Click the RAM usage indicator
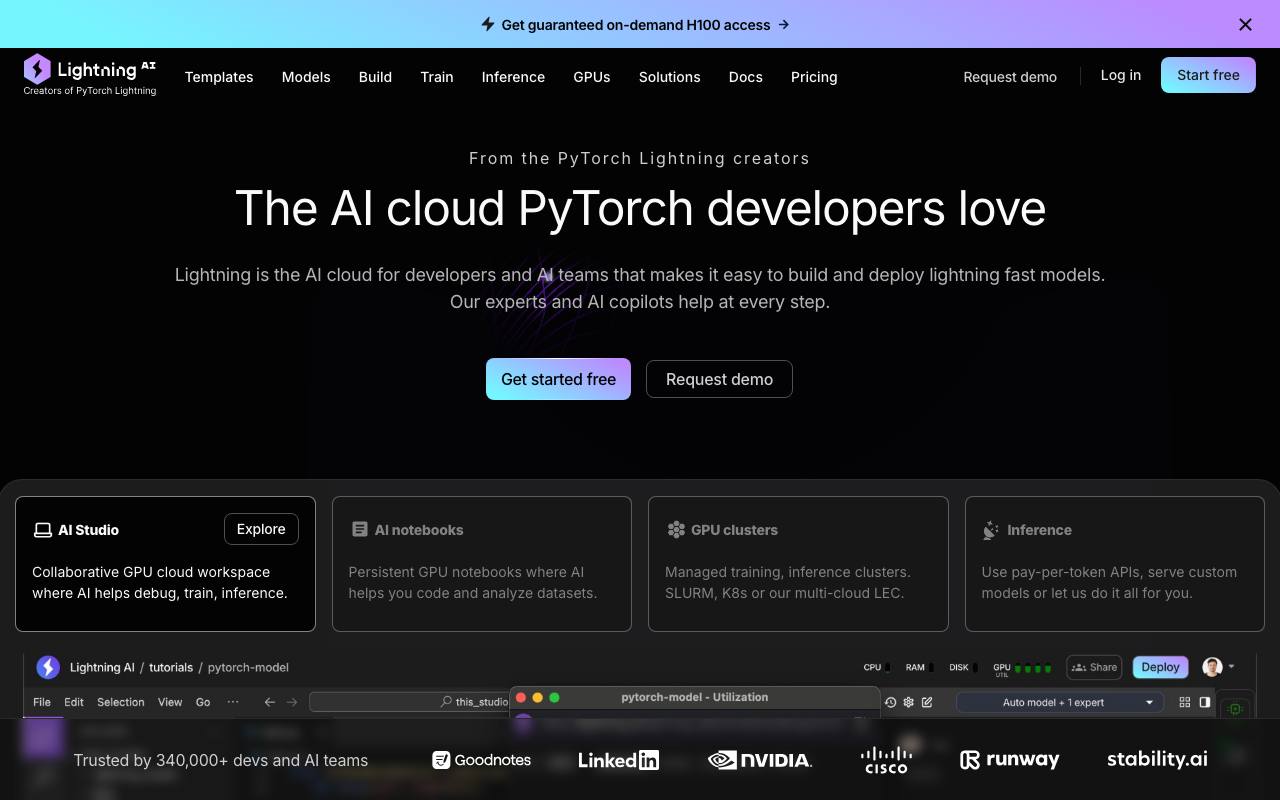 (x=920, y=667)
